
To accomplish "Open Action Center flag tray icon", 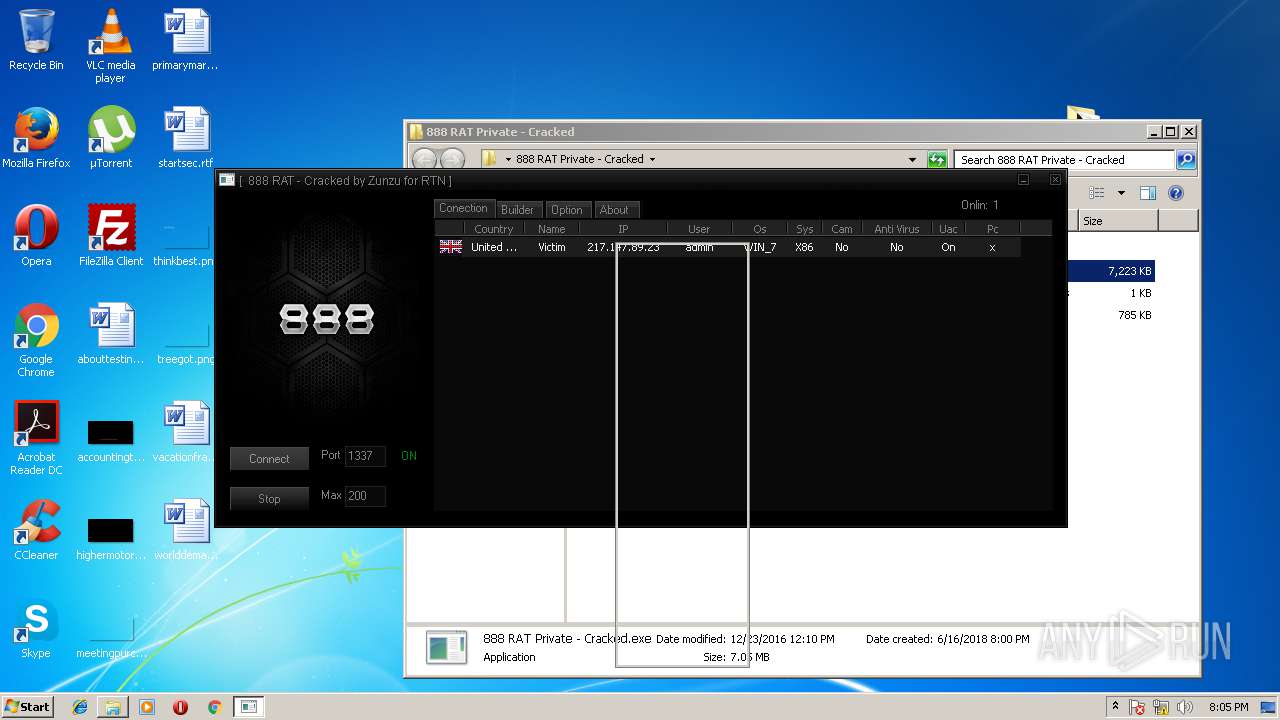I will click(x=1137, y=707).
